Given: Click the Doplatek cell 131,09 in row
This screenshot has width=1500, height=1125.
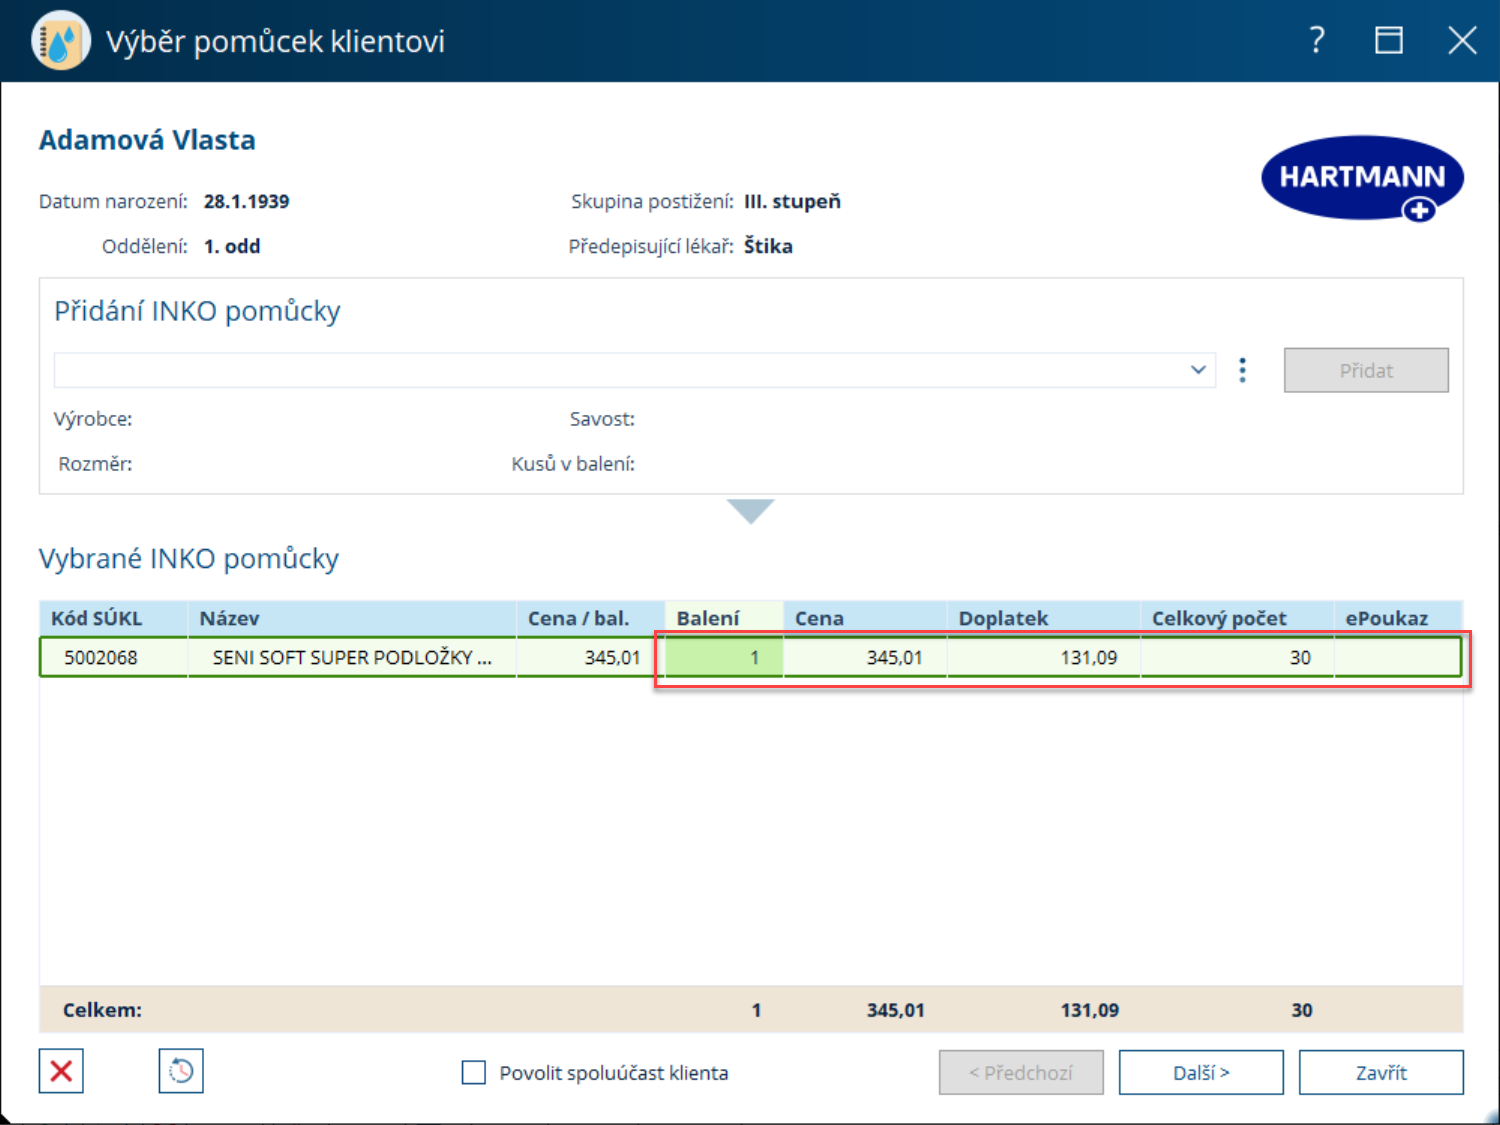Looking at the screenshot, I should tap(1044, 657).
